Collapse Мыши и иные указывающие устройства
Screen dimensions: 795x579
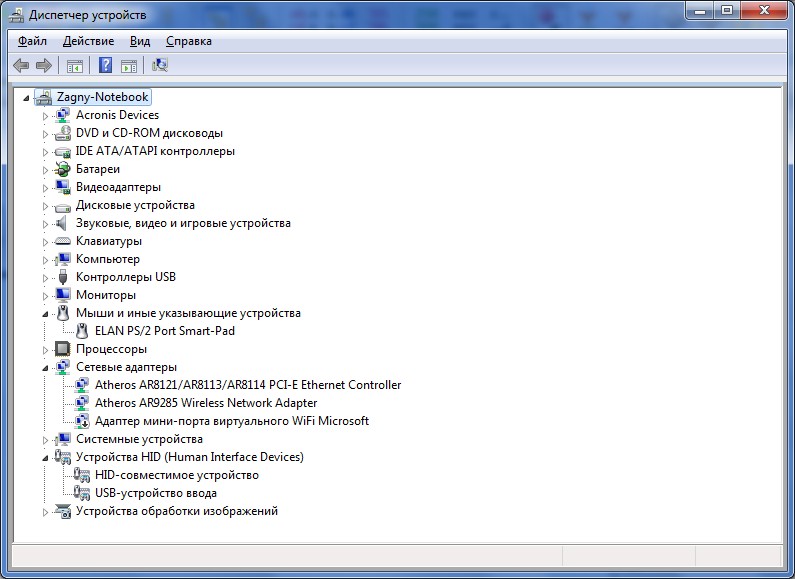coord(45,314)
